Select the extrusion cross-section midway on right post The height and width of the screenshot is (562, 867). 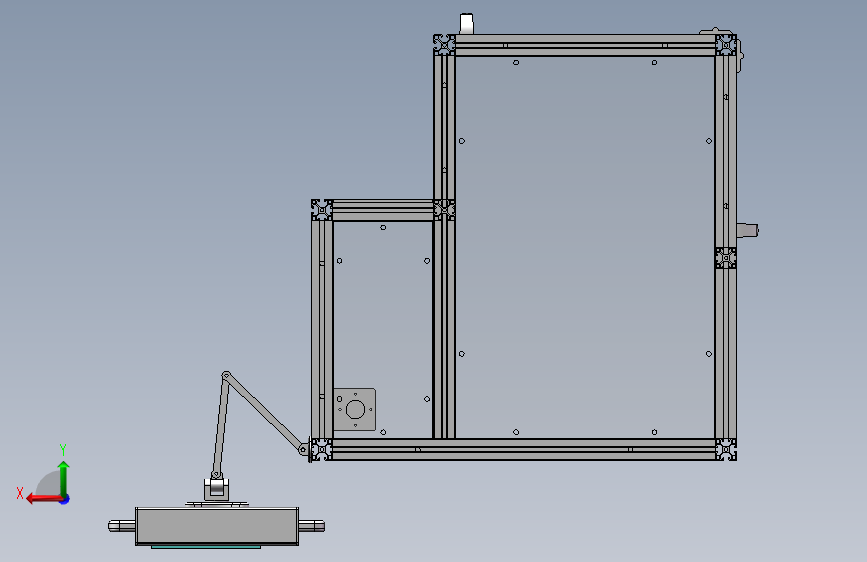[x=725, y=258]
